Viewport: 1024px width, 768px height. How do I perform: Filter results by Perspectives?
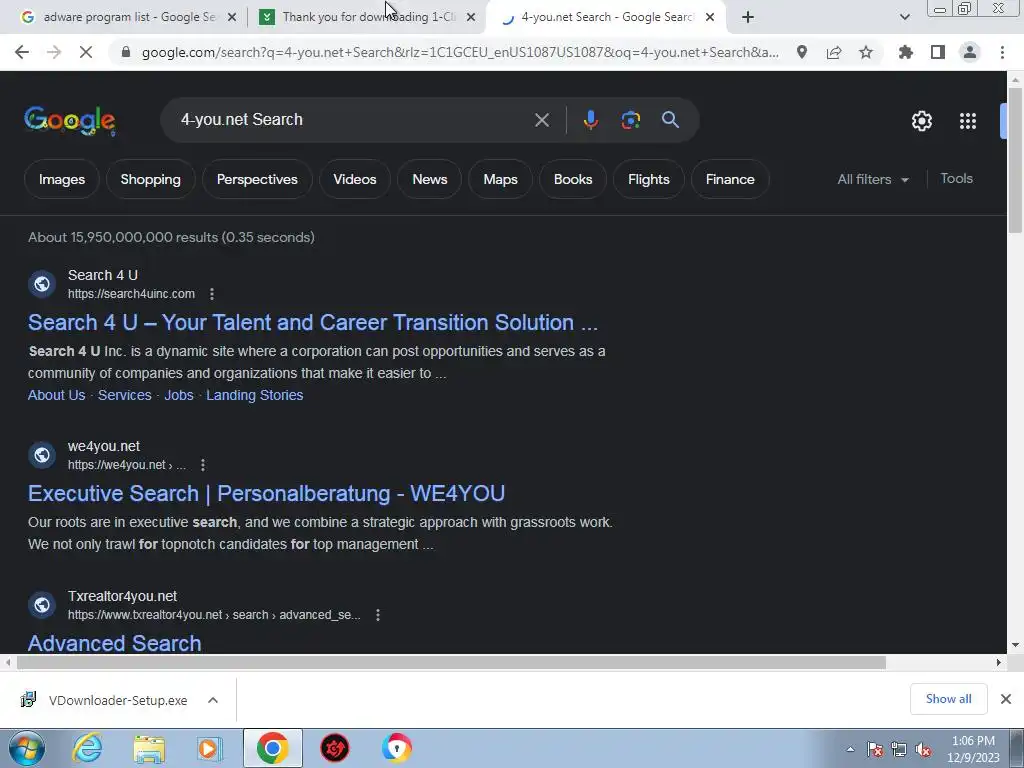[257, 179]
